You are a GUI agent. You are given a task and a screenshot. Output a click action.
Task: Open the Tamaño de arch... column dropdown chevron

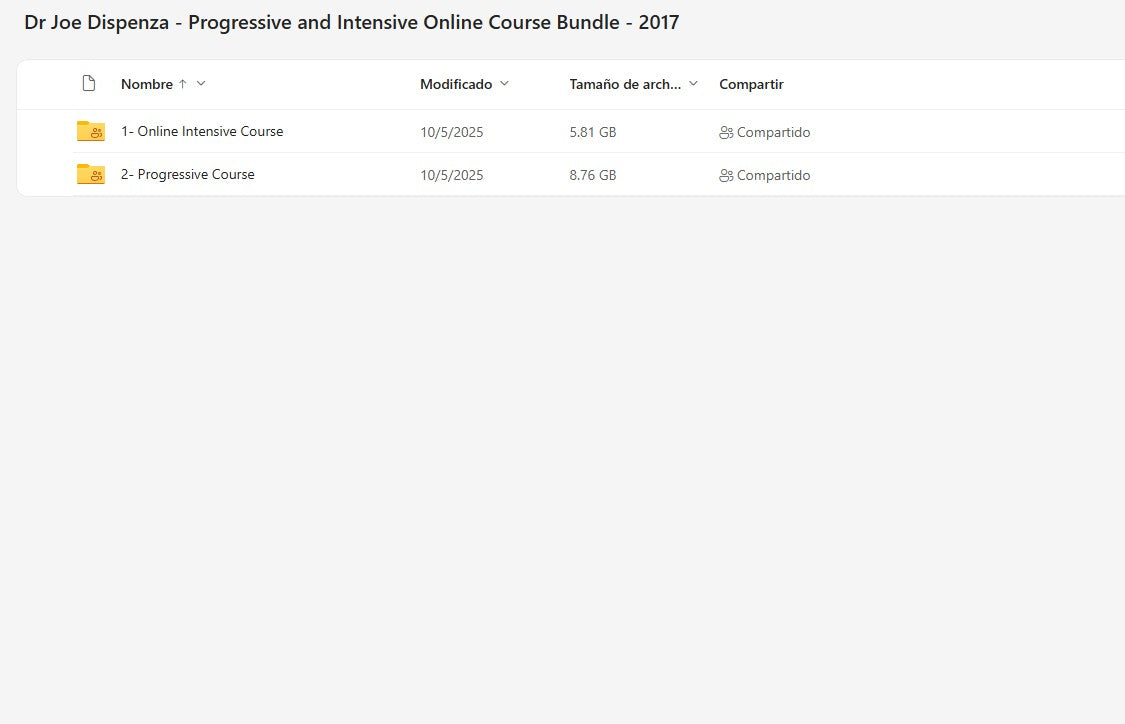tap(693, 84)
